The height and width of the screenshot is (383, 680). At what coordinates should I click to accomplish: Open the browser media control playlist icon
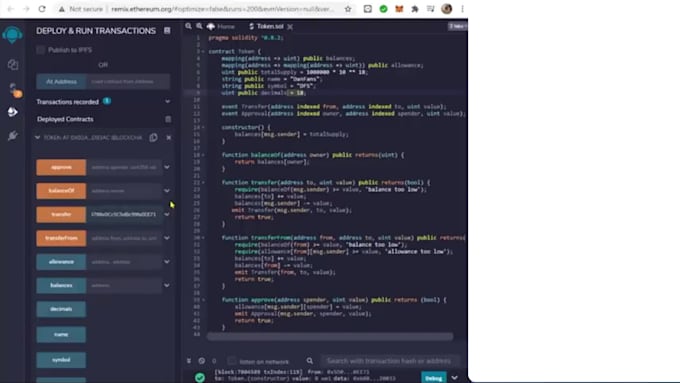click(430, 9)
